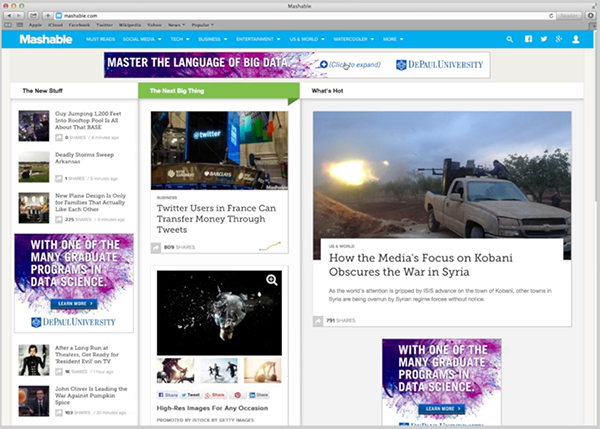Screen dimensions: 600x429
Task: Open the Twitter bookmark in bookmarks bar
Action: (x=104, y=25)
